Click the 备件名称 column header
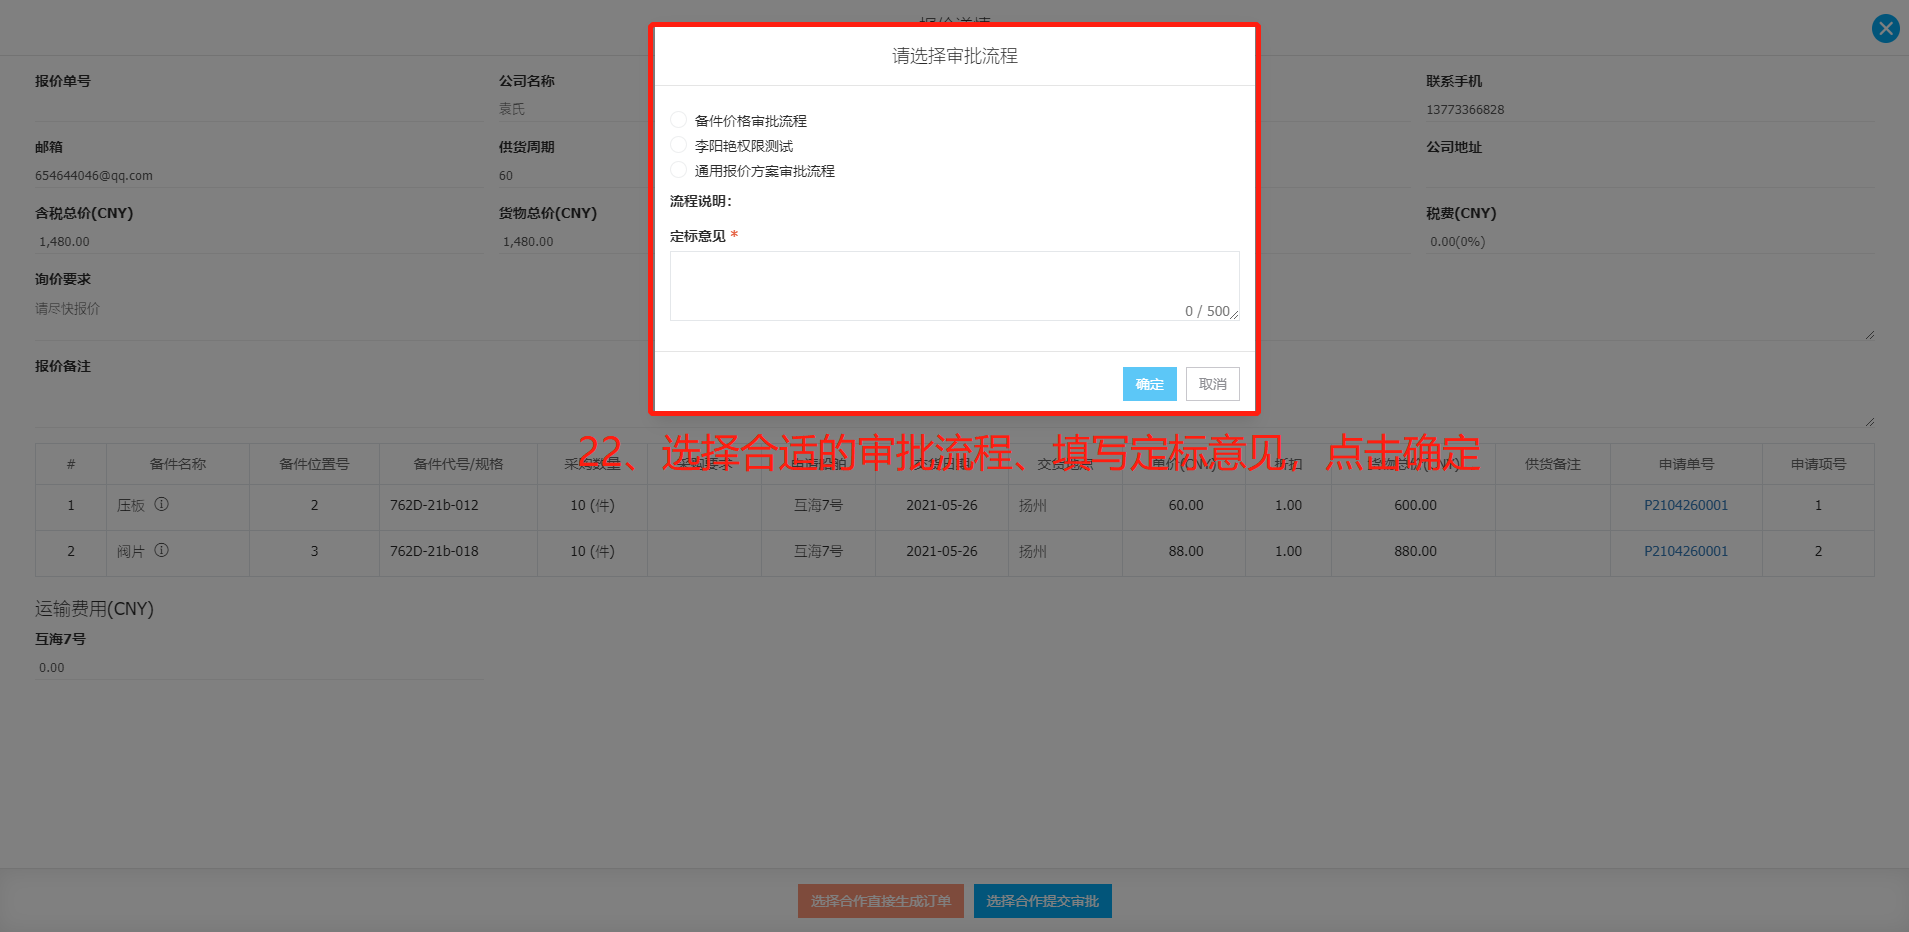 coord(178,464)
